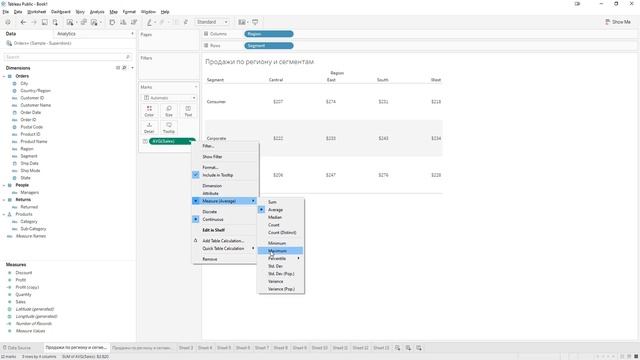Click the Duplicate sheet toolbar icon
This screenshot has height=360, width=640.
tap(83, 22)
